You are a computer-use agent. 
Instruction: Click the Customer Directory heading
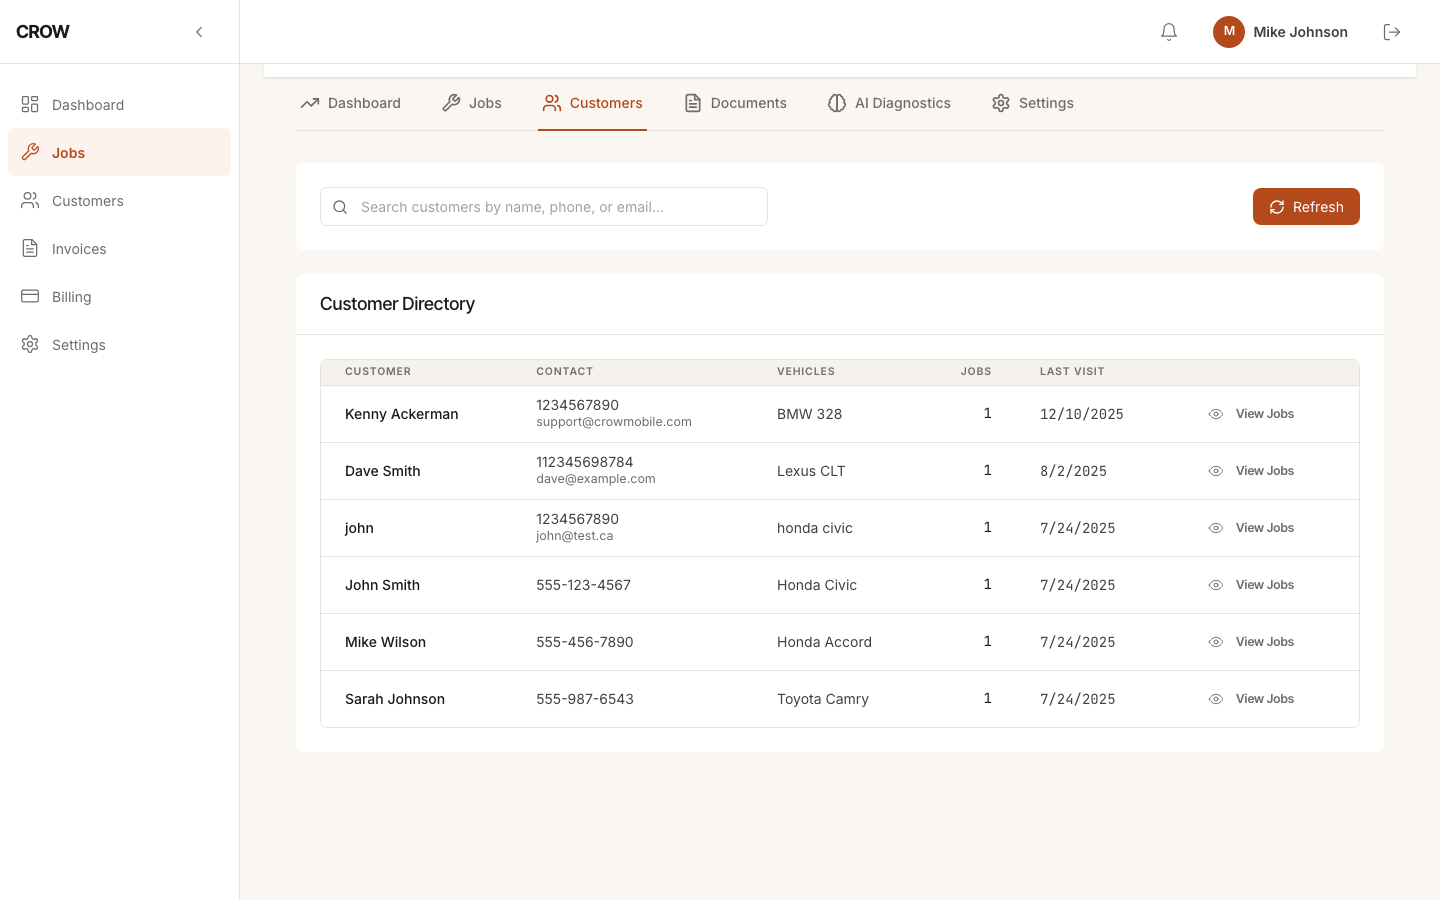point(397,304)
